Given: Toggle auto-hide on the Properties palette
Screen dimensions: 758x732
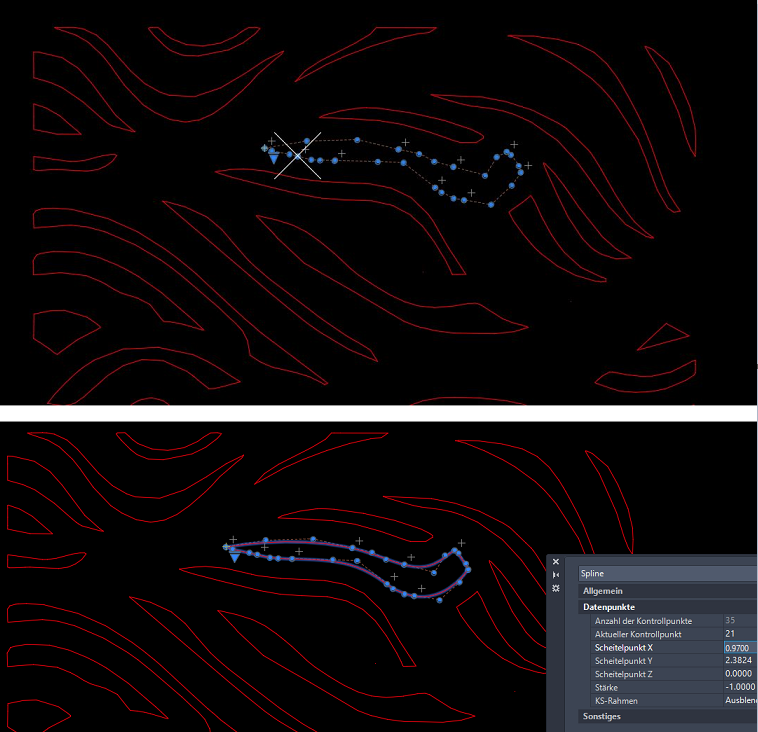Looking at the screenshot, I should 555,575.
